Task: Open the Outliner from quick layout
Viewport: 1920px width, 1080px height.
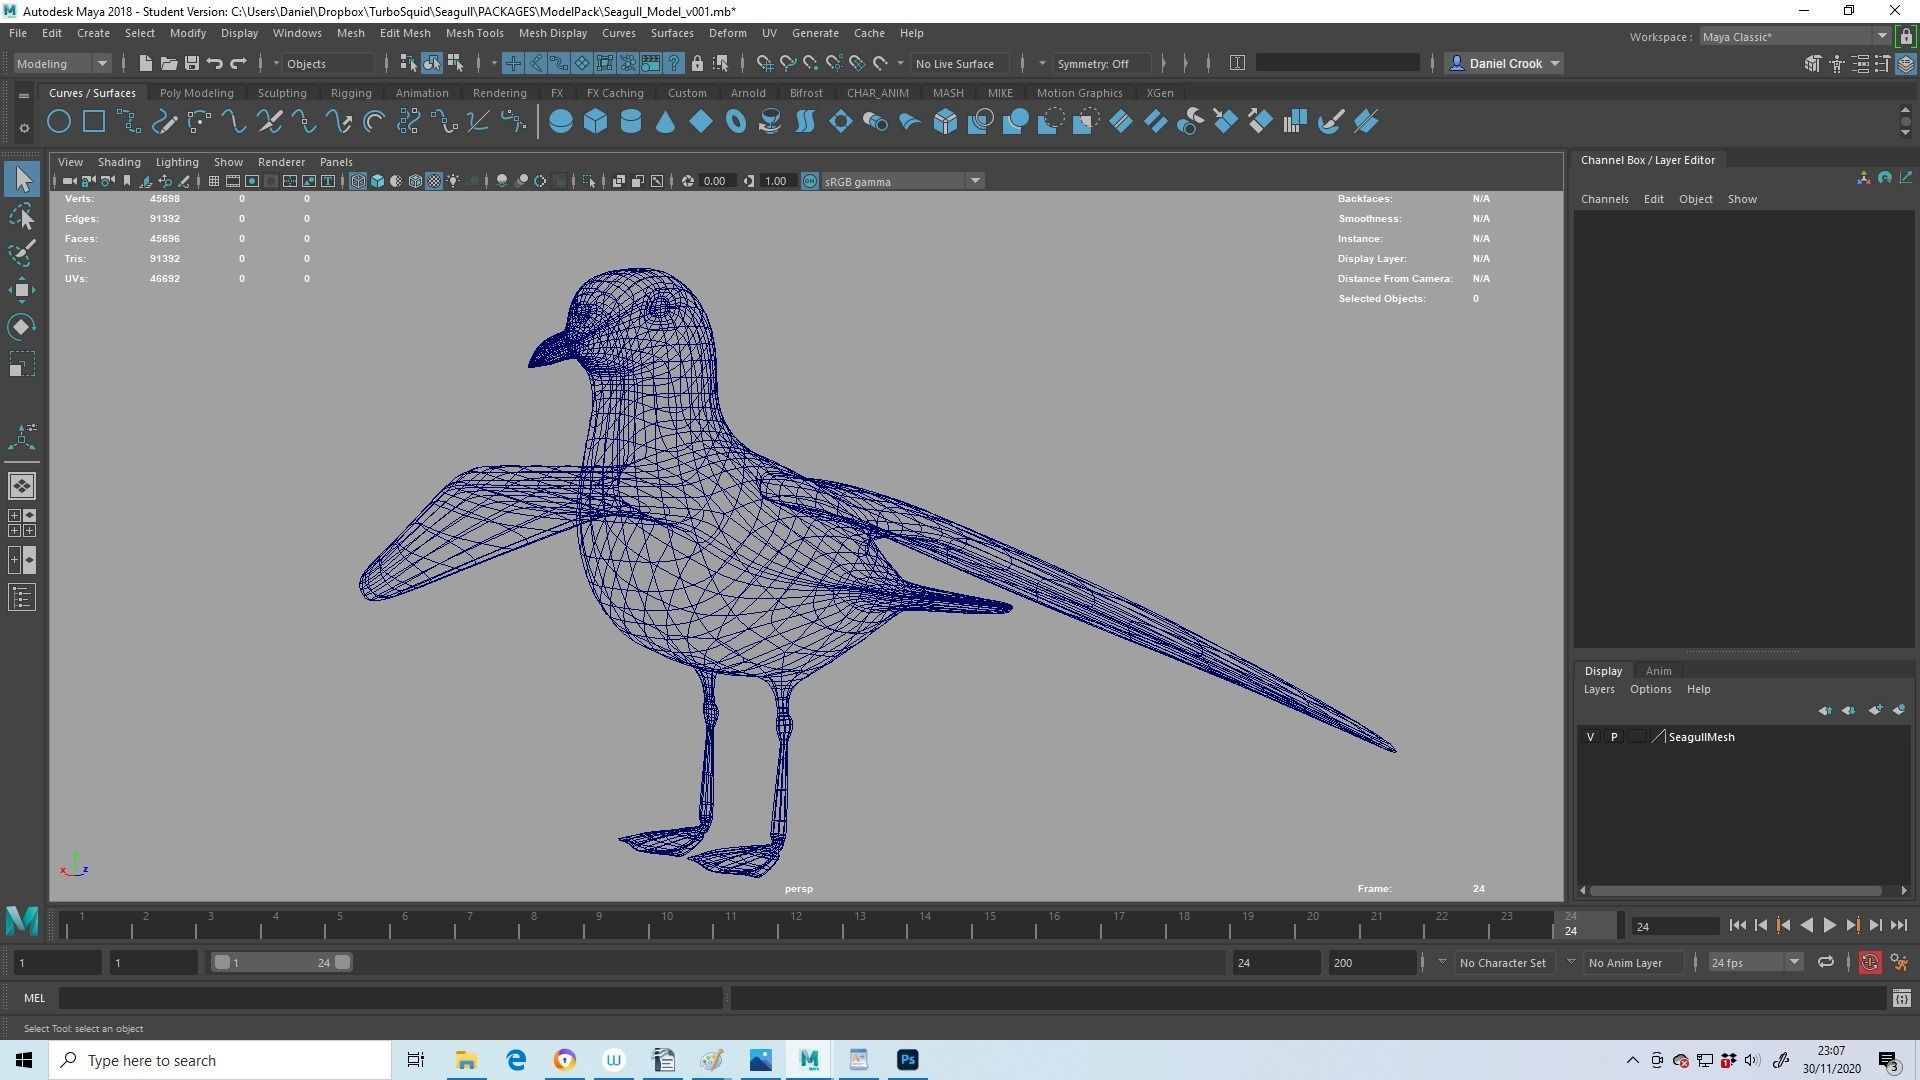Action: click(x=22, y=598)
